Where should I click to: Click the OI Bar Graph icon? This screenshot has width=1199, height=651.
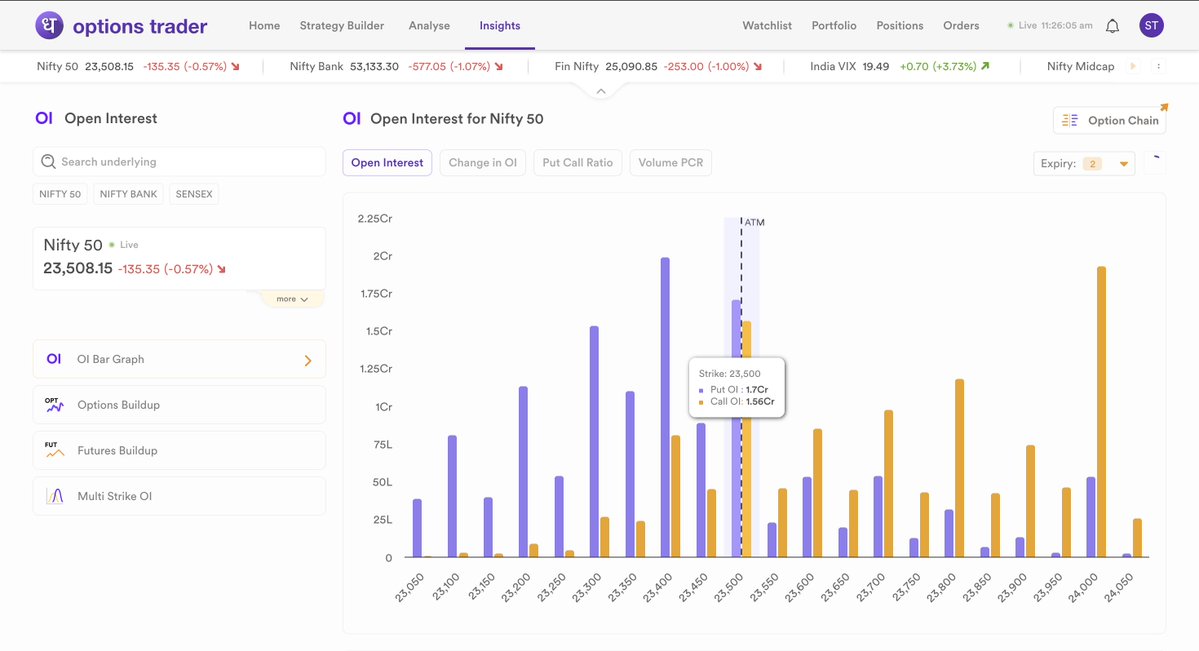(54, 359)
